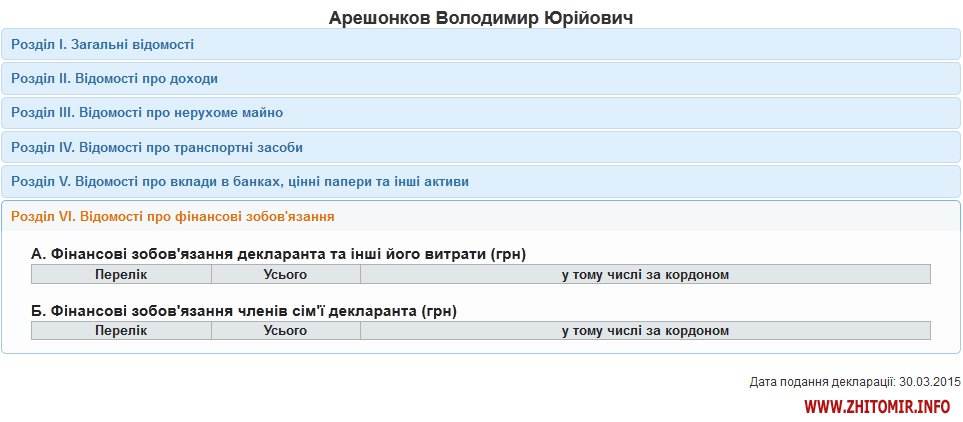Click the date value 30.03.2015
This screenshot has height=422, width=963.
coord(929,382)
